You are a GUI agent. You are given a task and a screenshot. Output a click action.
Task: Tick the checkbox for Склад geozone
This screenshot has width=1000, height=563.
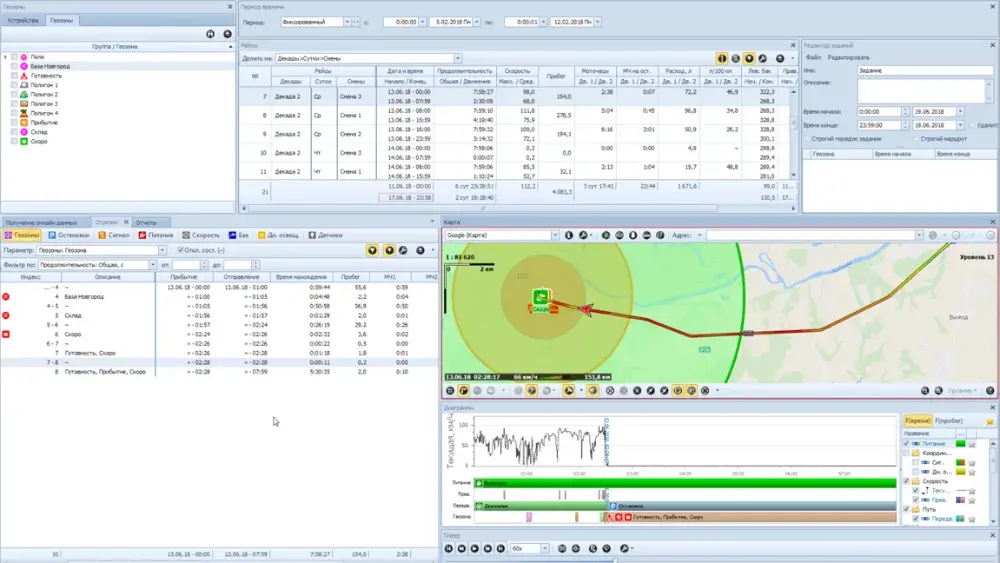[x=15, y=132]
